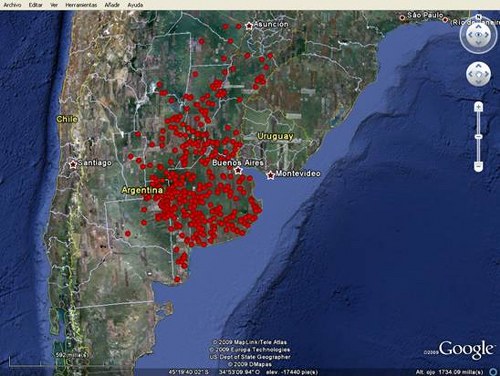Open the Archivo menu
The image size is (500, 376).
12,5
